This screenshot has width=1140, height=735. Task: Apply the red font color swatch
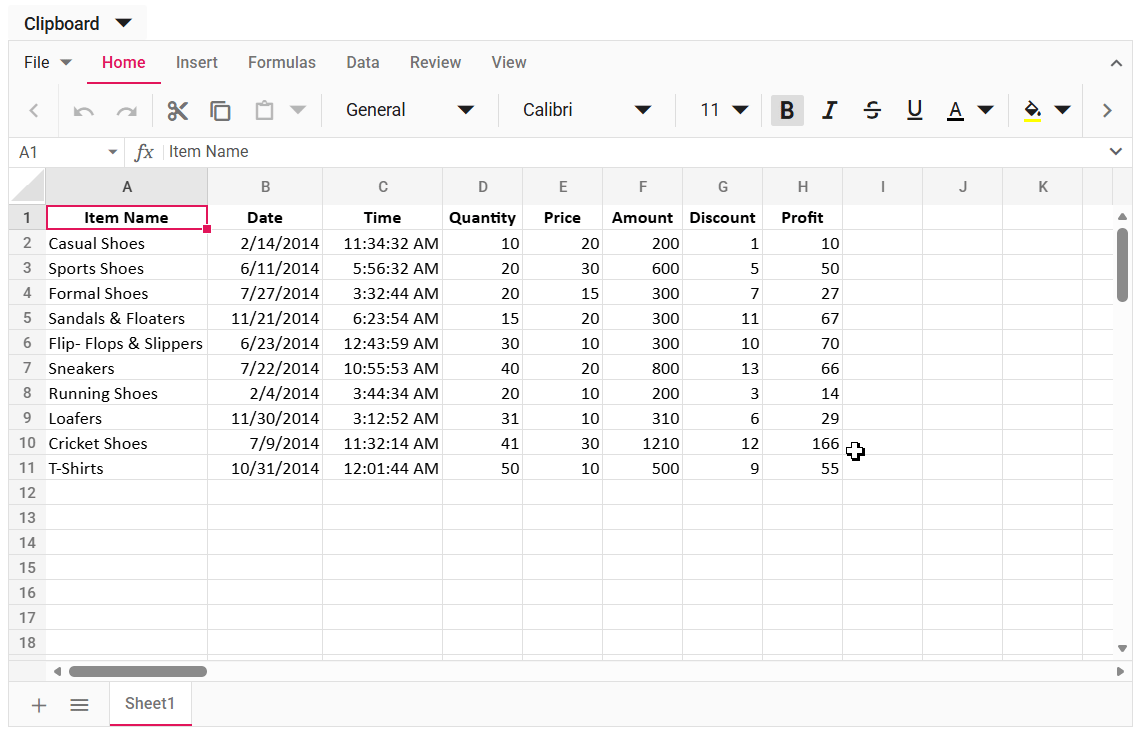click(x=955, y=110)
